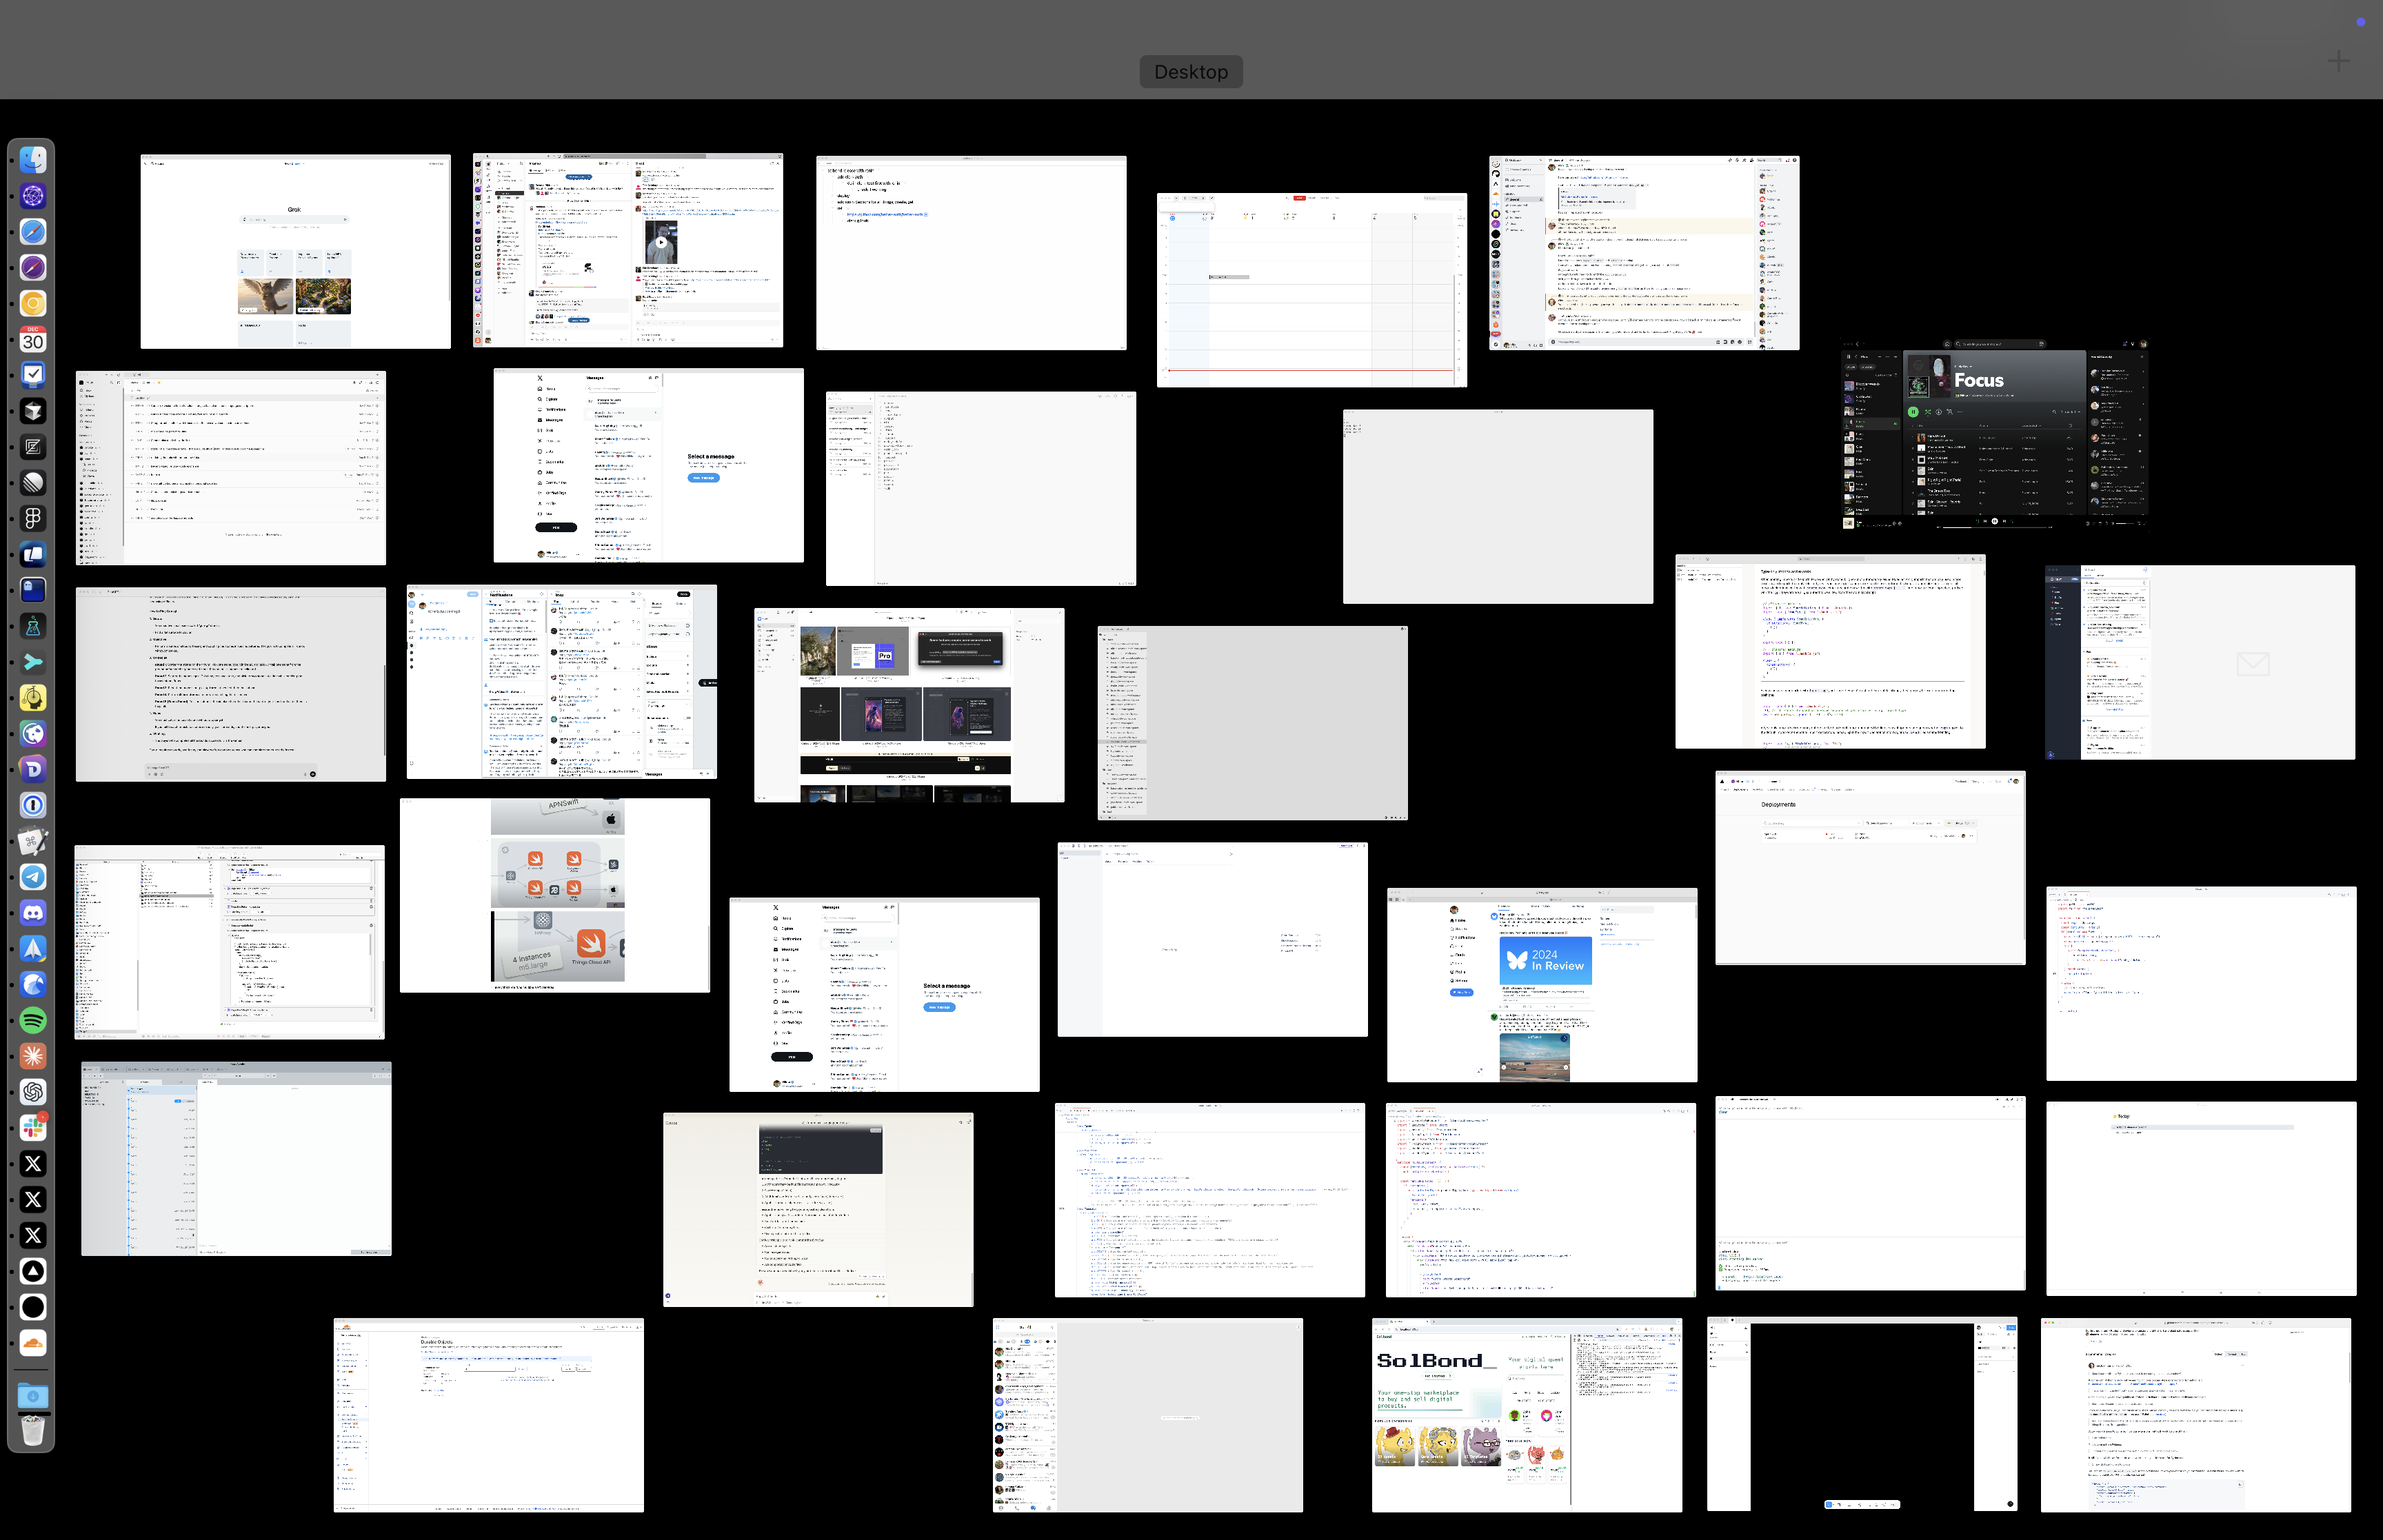This screenshot has height=1540, width=2383.
Task: Click the Spotify Dock icon
Action: [33, 1020]
